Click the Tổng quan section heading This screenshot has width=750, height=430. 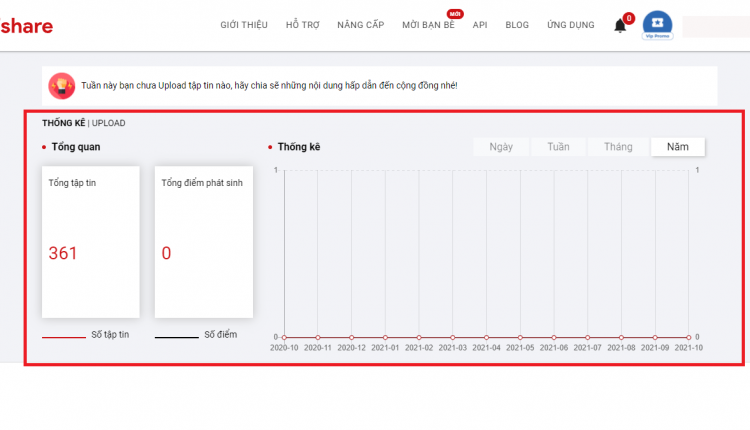(76, 147)
